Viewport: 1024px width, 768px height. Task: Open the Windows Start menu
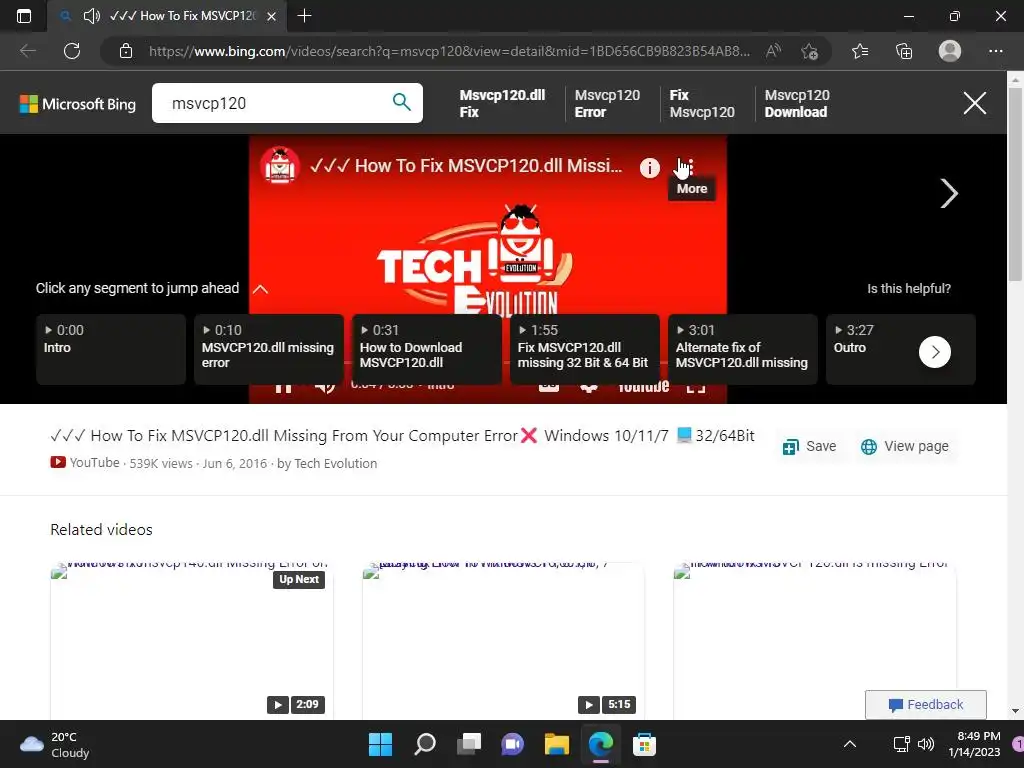coord(381,744)
